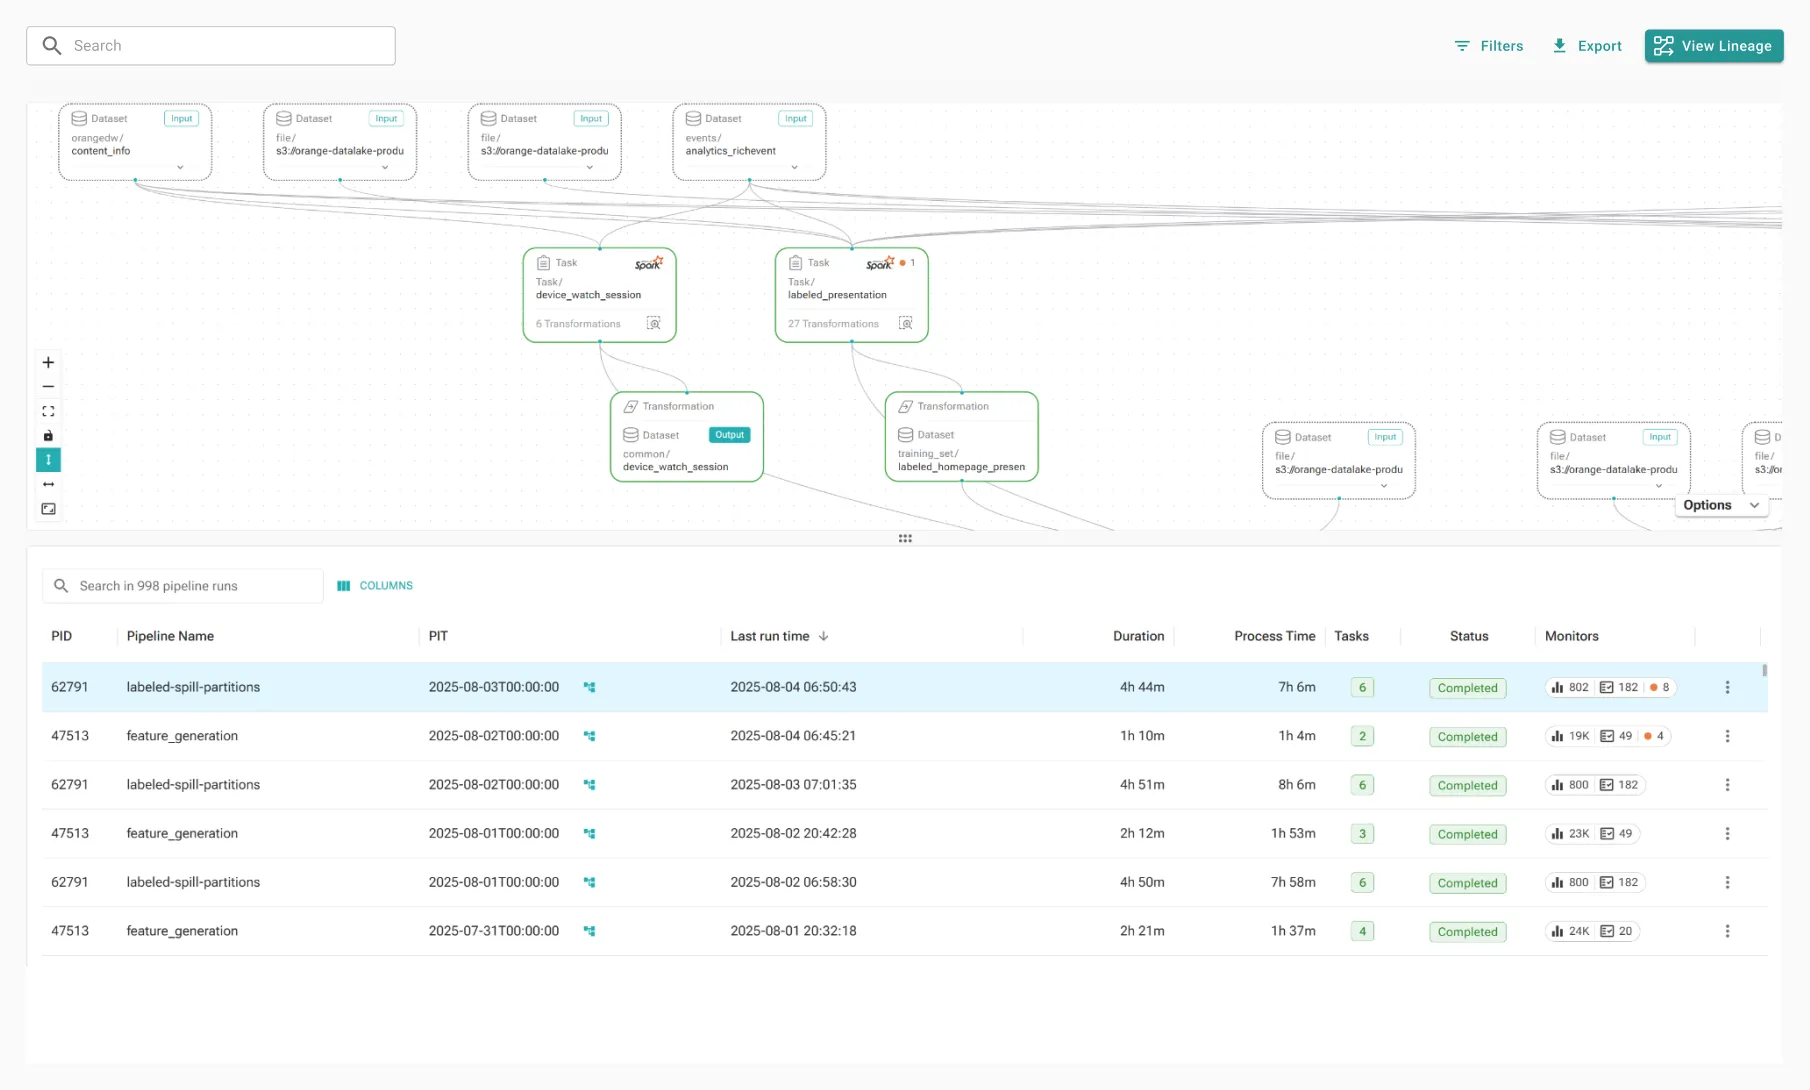Sort by Duration column header

(1138, 636)
